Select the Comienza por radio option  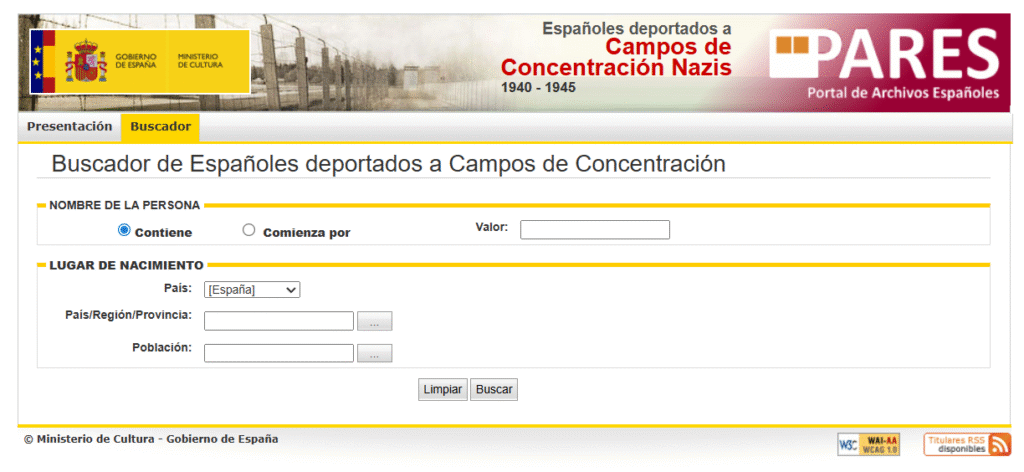coord(249,230)
